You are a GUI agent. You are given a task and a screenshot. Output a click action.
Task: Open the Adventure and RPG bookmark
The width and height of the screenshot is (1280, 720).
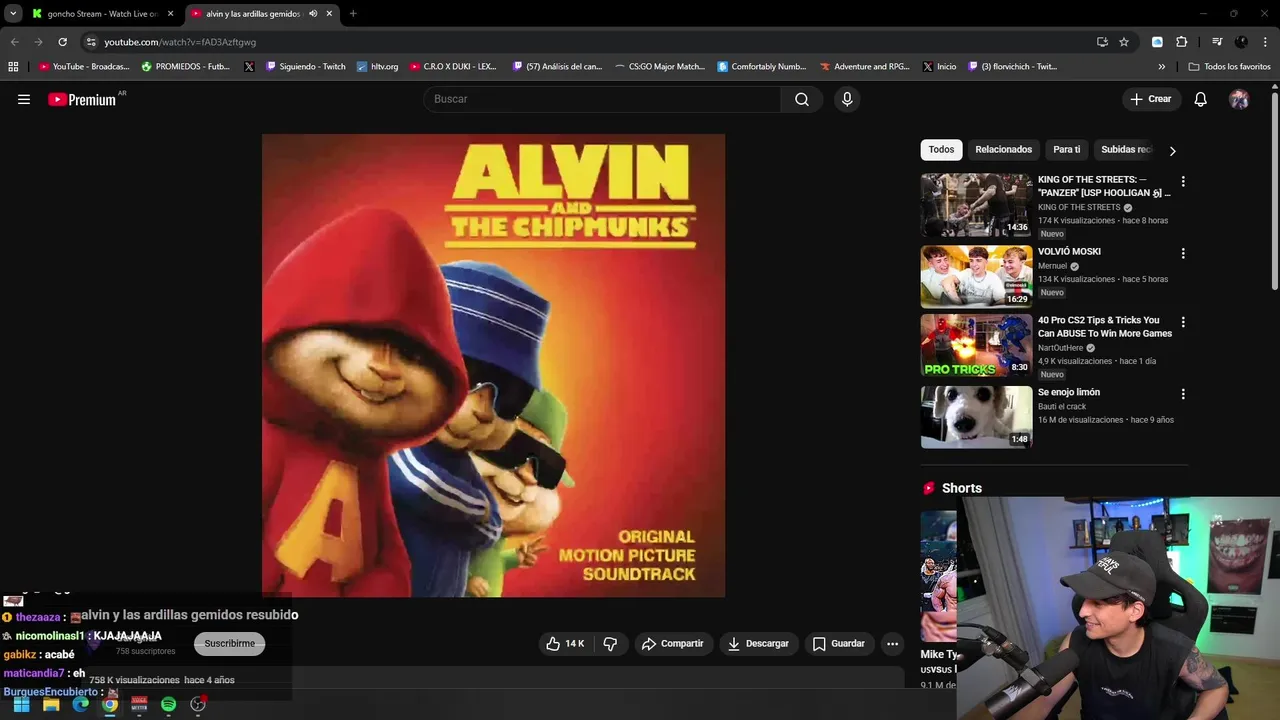(865, 67)
